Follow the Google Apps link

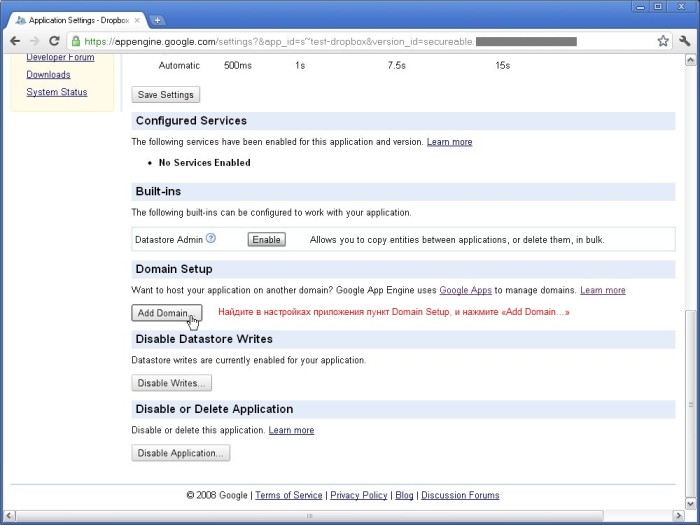[466, 290]
